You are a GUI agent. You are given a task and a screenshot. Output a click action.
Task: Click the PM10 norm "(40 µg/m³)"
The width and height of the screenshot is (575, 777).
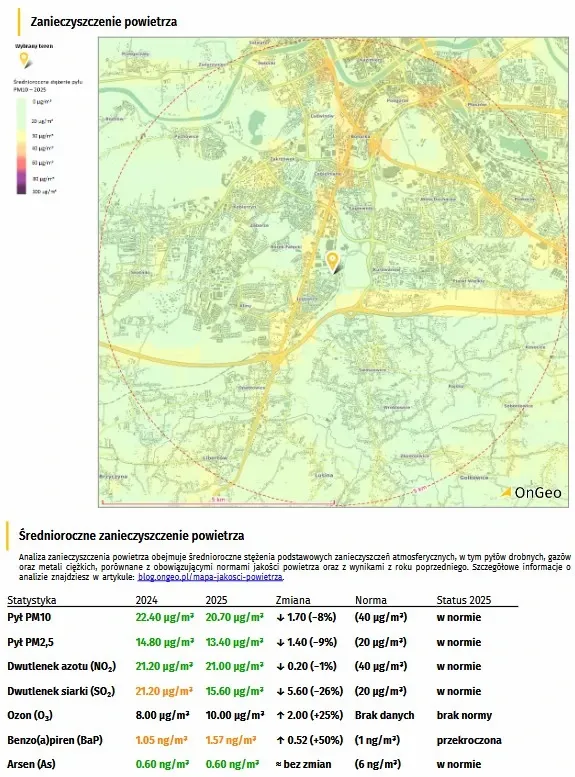(381, 617)
